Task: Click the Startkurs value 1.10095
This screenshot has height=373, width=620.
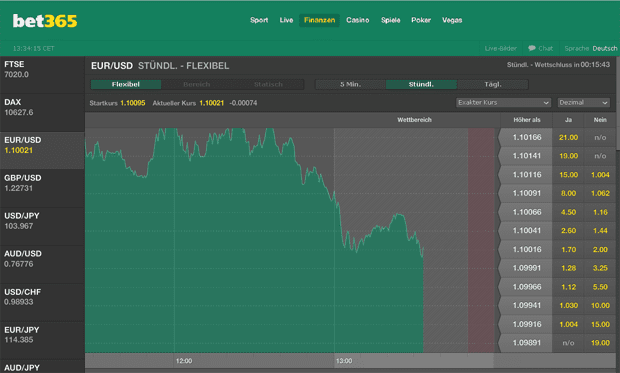Action: tap(133, 103)
